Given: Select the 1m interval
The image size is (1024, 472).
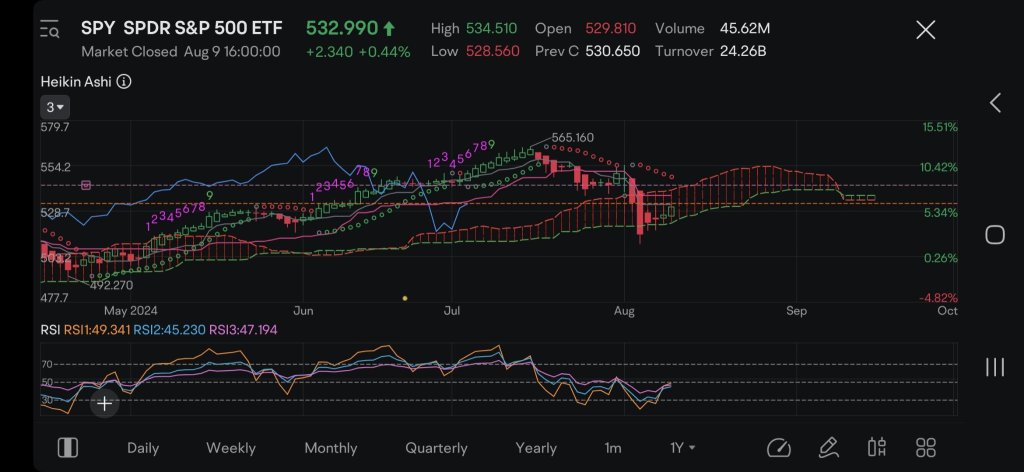Looking at the screenshot, I should [x=613, y=448].
